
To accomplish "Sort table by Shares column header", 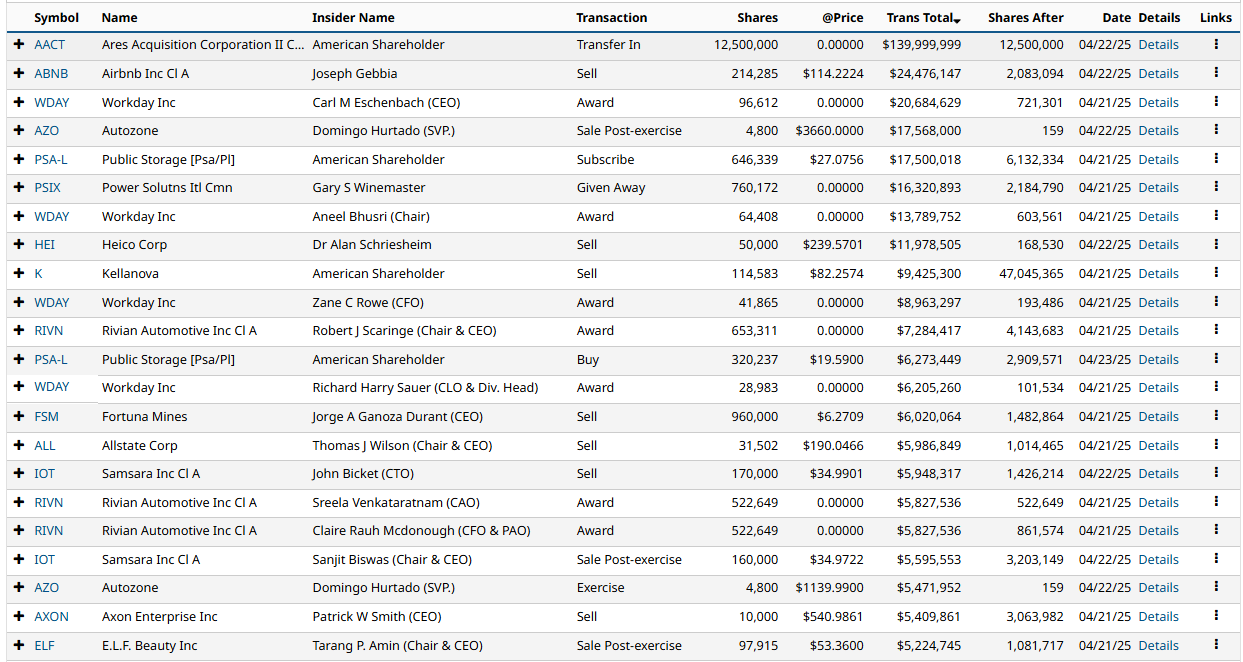I will (757, 17).
